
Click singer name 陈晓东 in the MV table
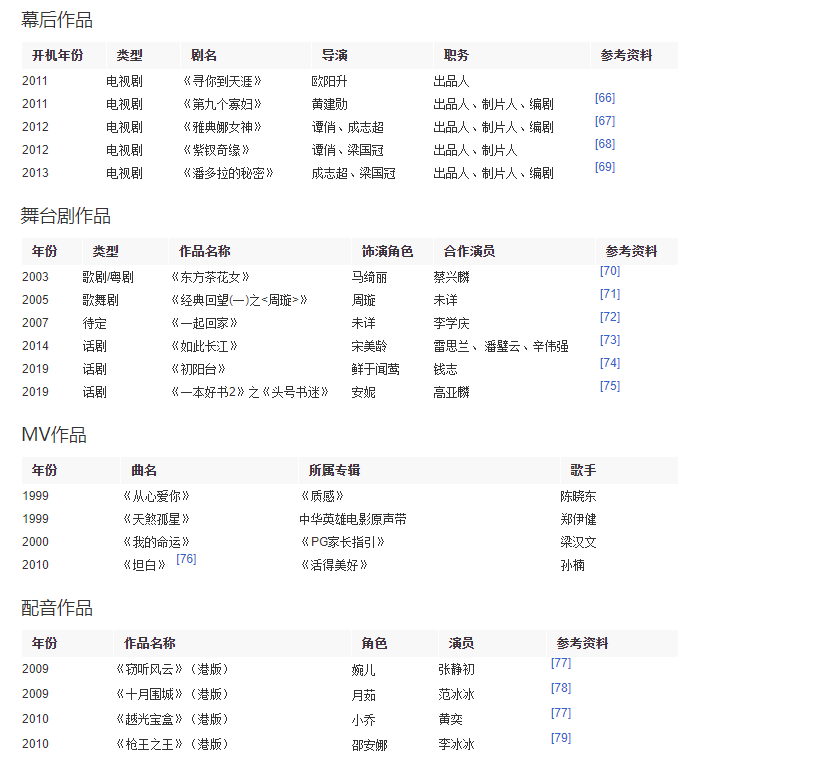[578, 496]
